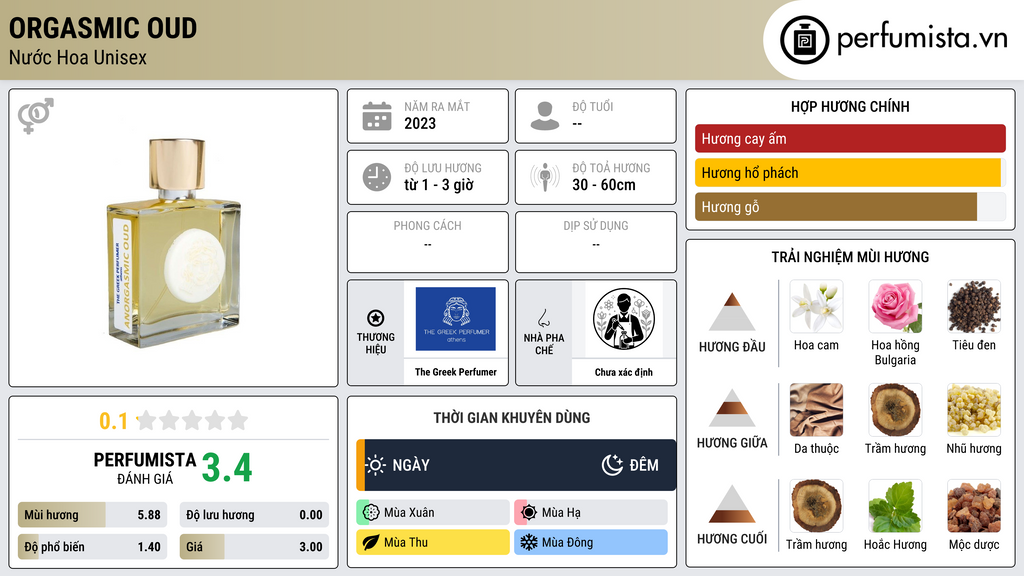The height and width of the screenshot is (576, 1024).
Task: Click the perfumista.vn bottle logo icon
Action: (x=805, y=40)
